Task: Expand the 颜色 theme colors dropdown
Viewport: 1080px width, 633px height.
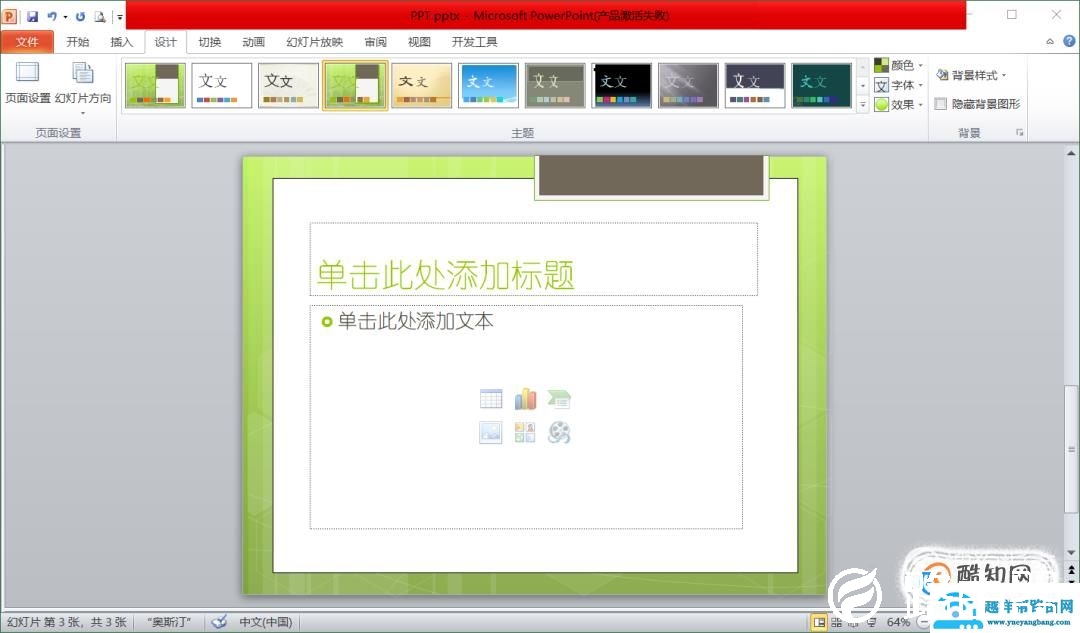Action: click(898, 66)
